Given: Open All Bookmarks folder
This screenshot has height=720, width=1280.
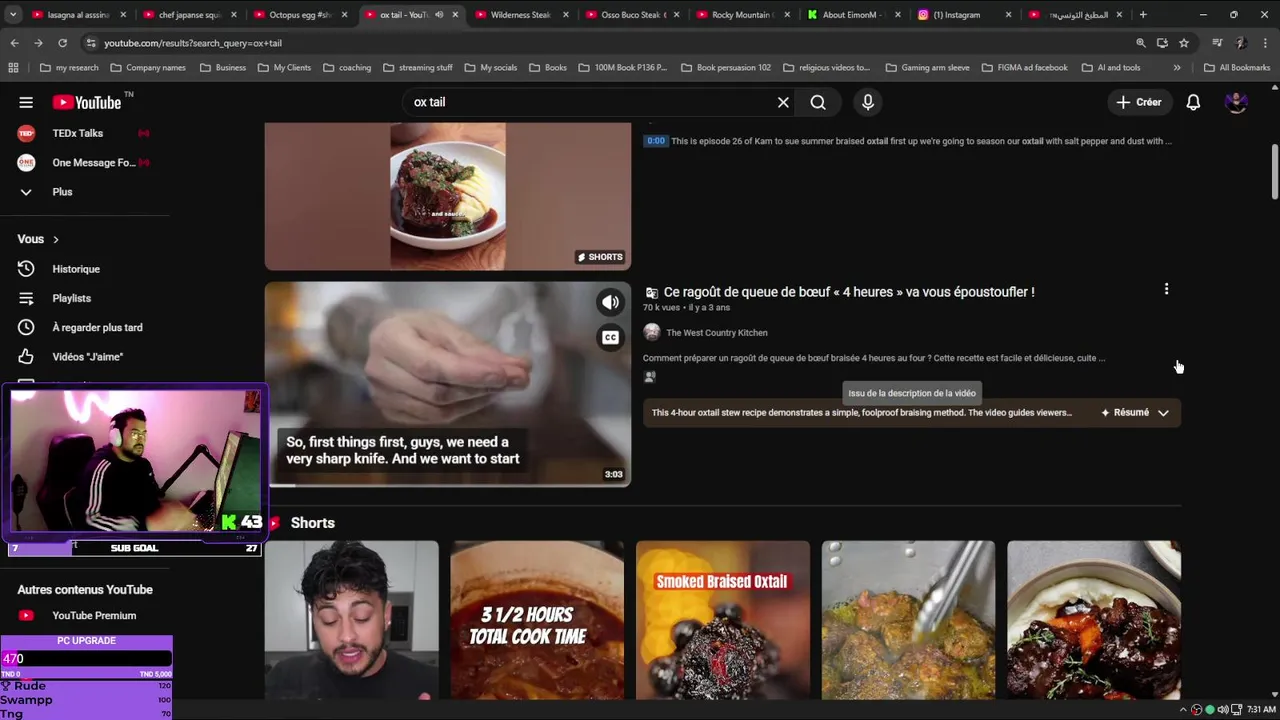Looking at the screenshot, I should click(1237, 68).
